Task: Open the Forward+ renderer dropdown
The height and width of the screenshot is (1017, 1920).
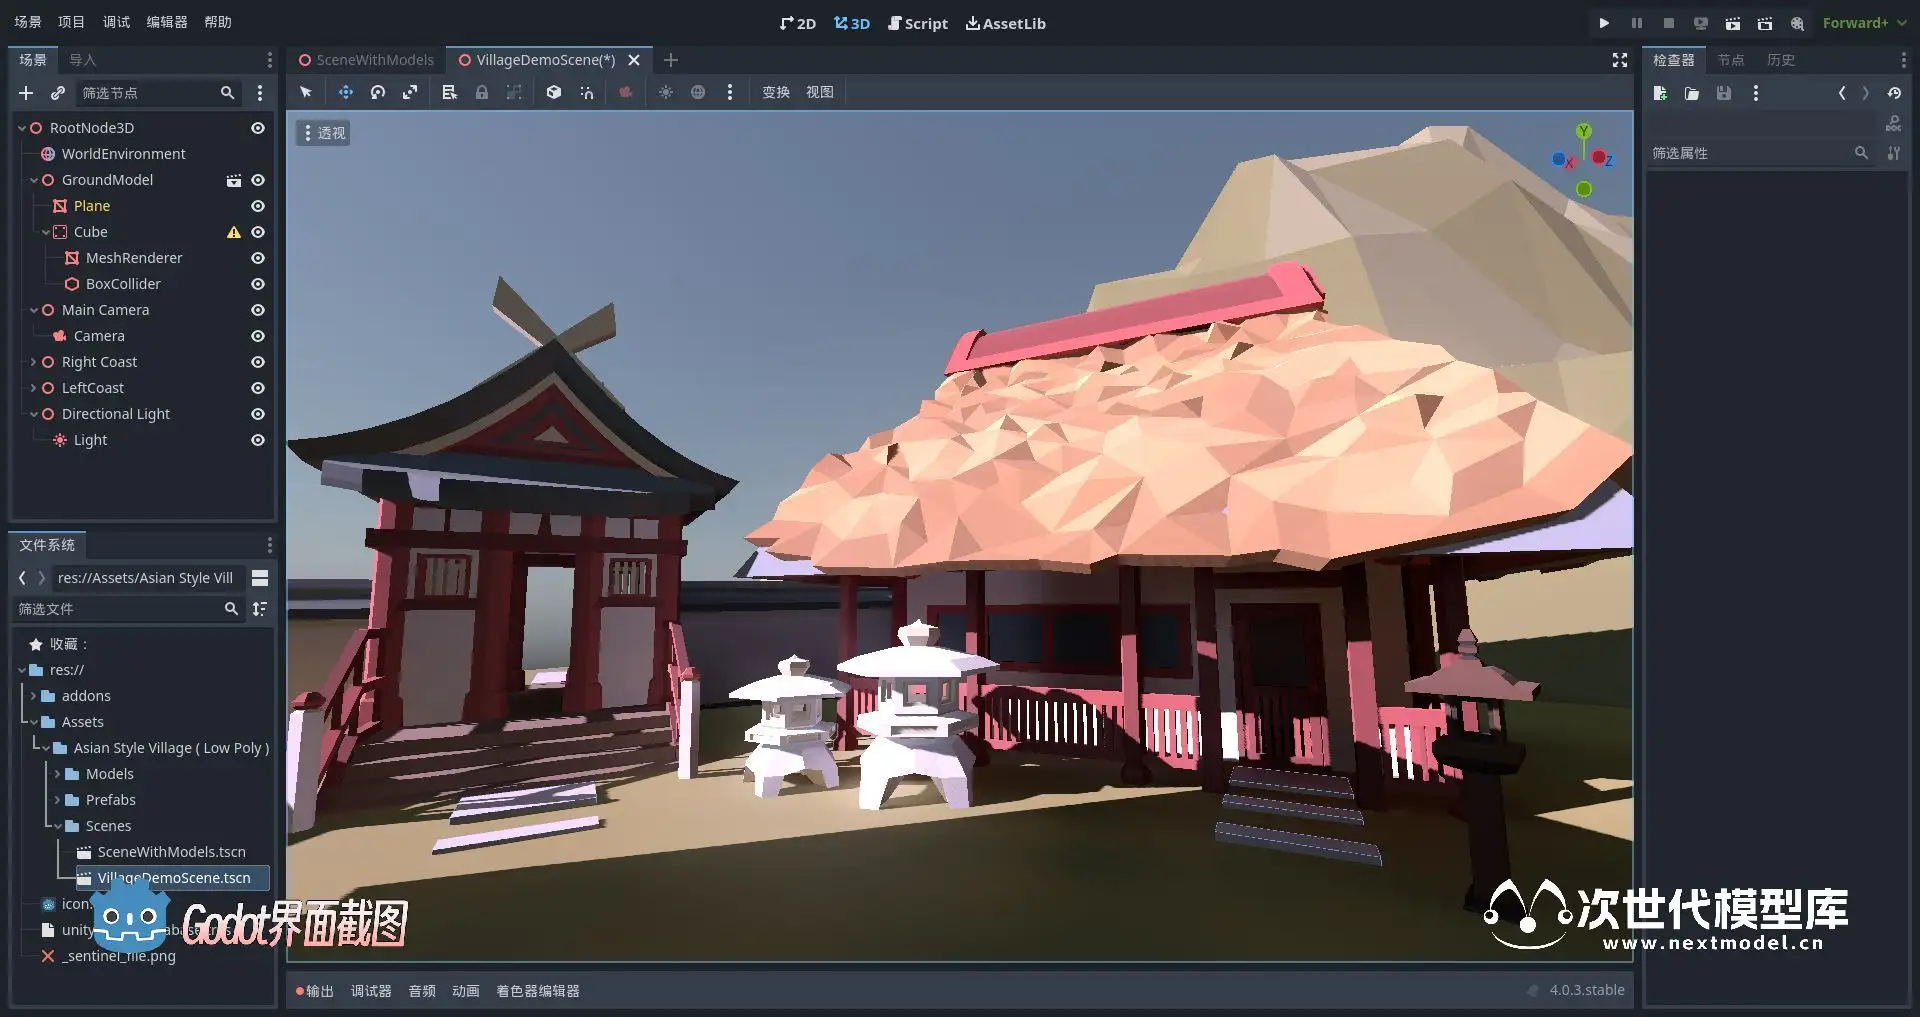Action: pos(1863,23)
